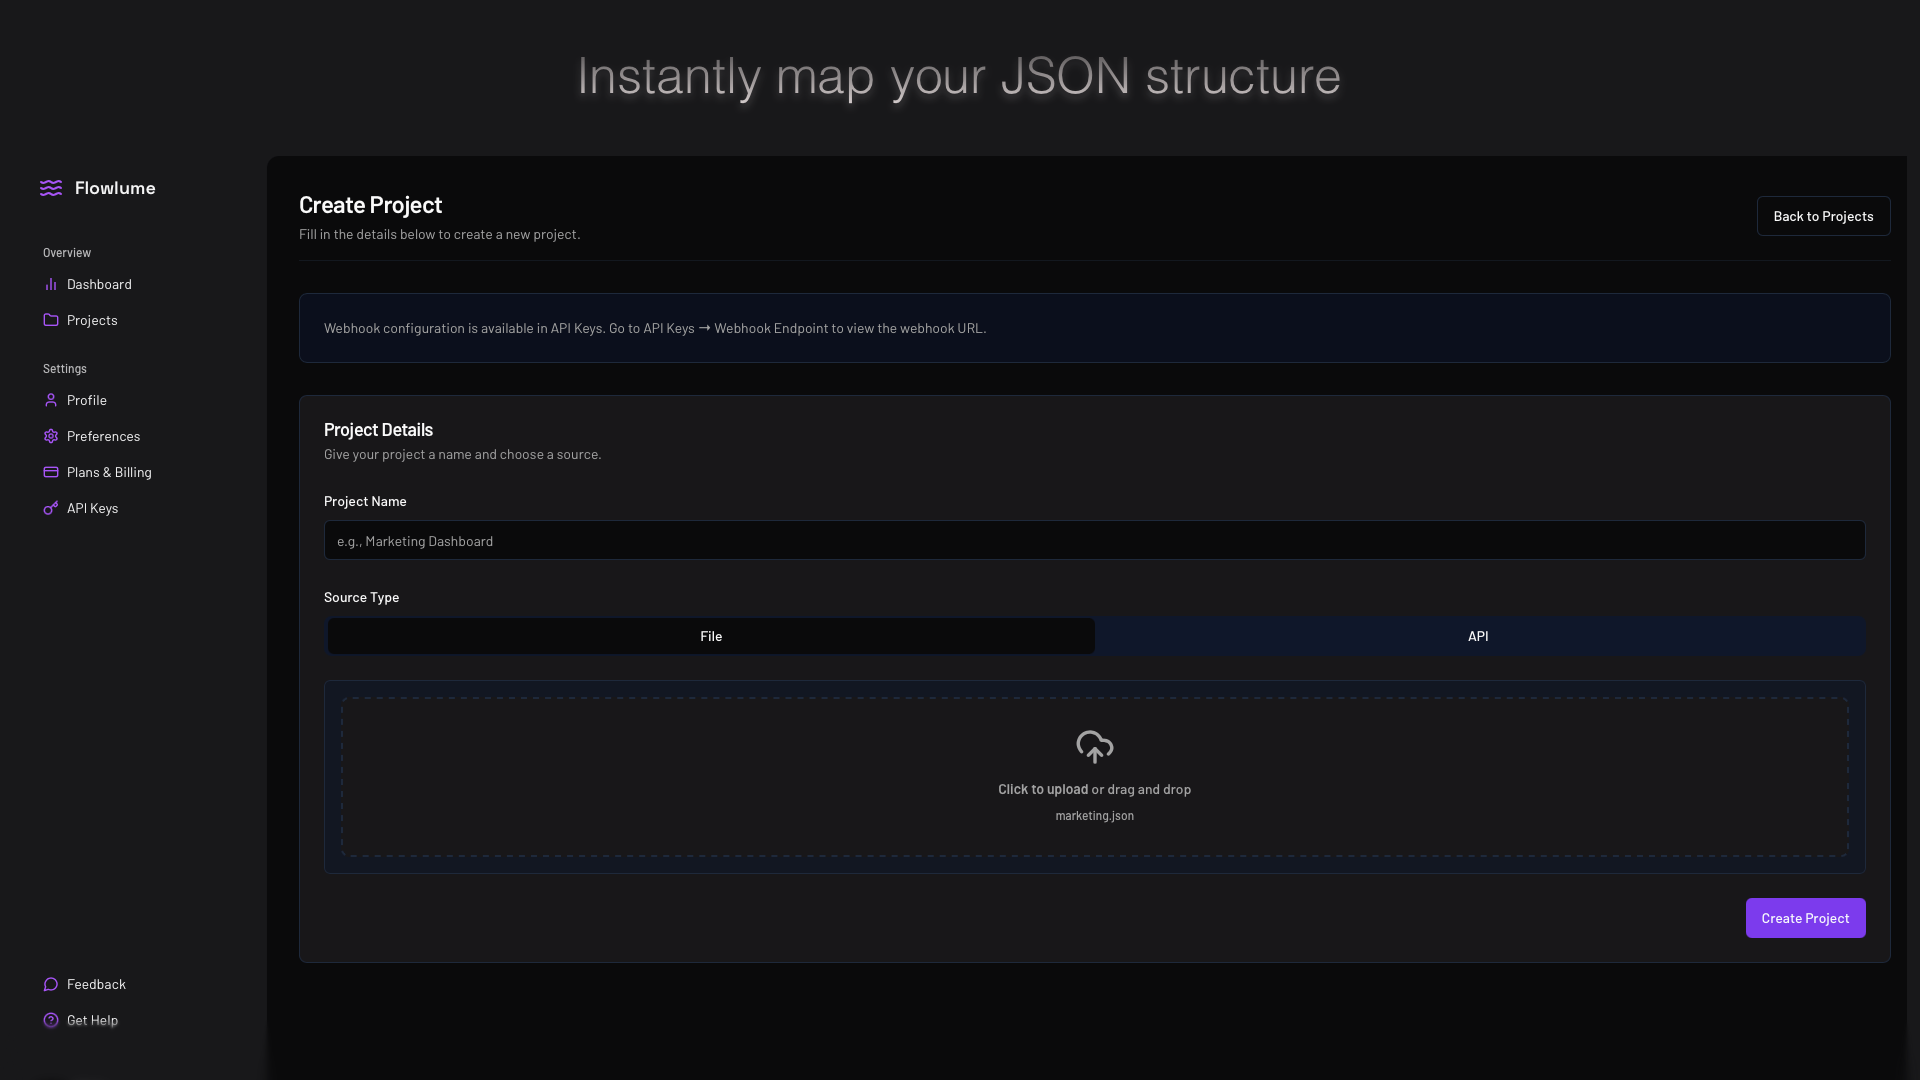1920x1080 pixels.
Task: Click Back to Projects button
Action: click(x=1823, y=216)
